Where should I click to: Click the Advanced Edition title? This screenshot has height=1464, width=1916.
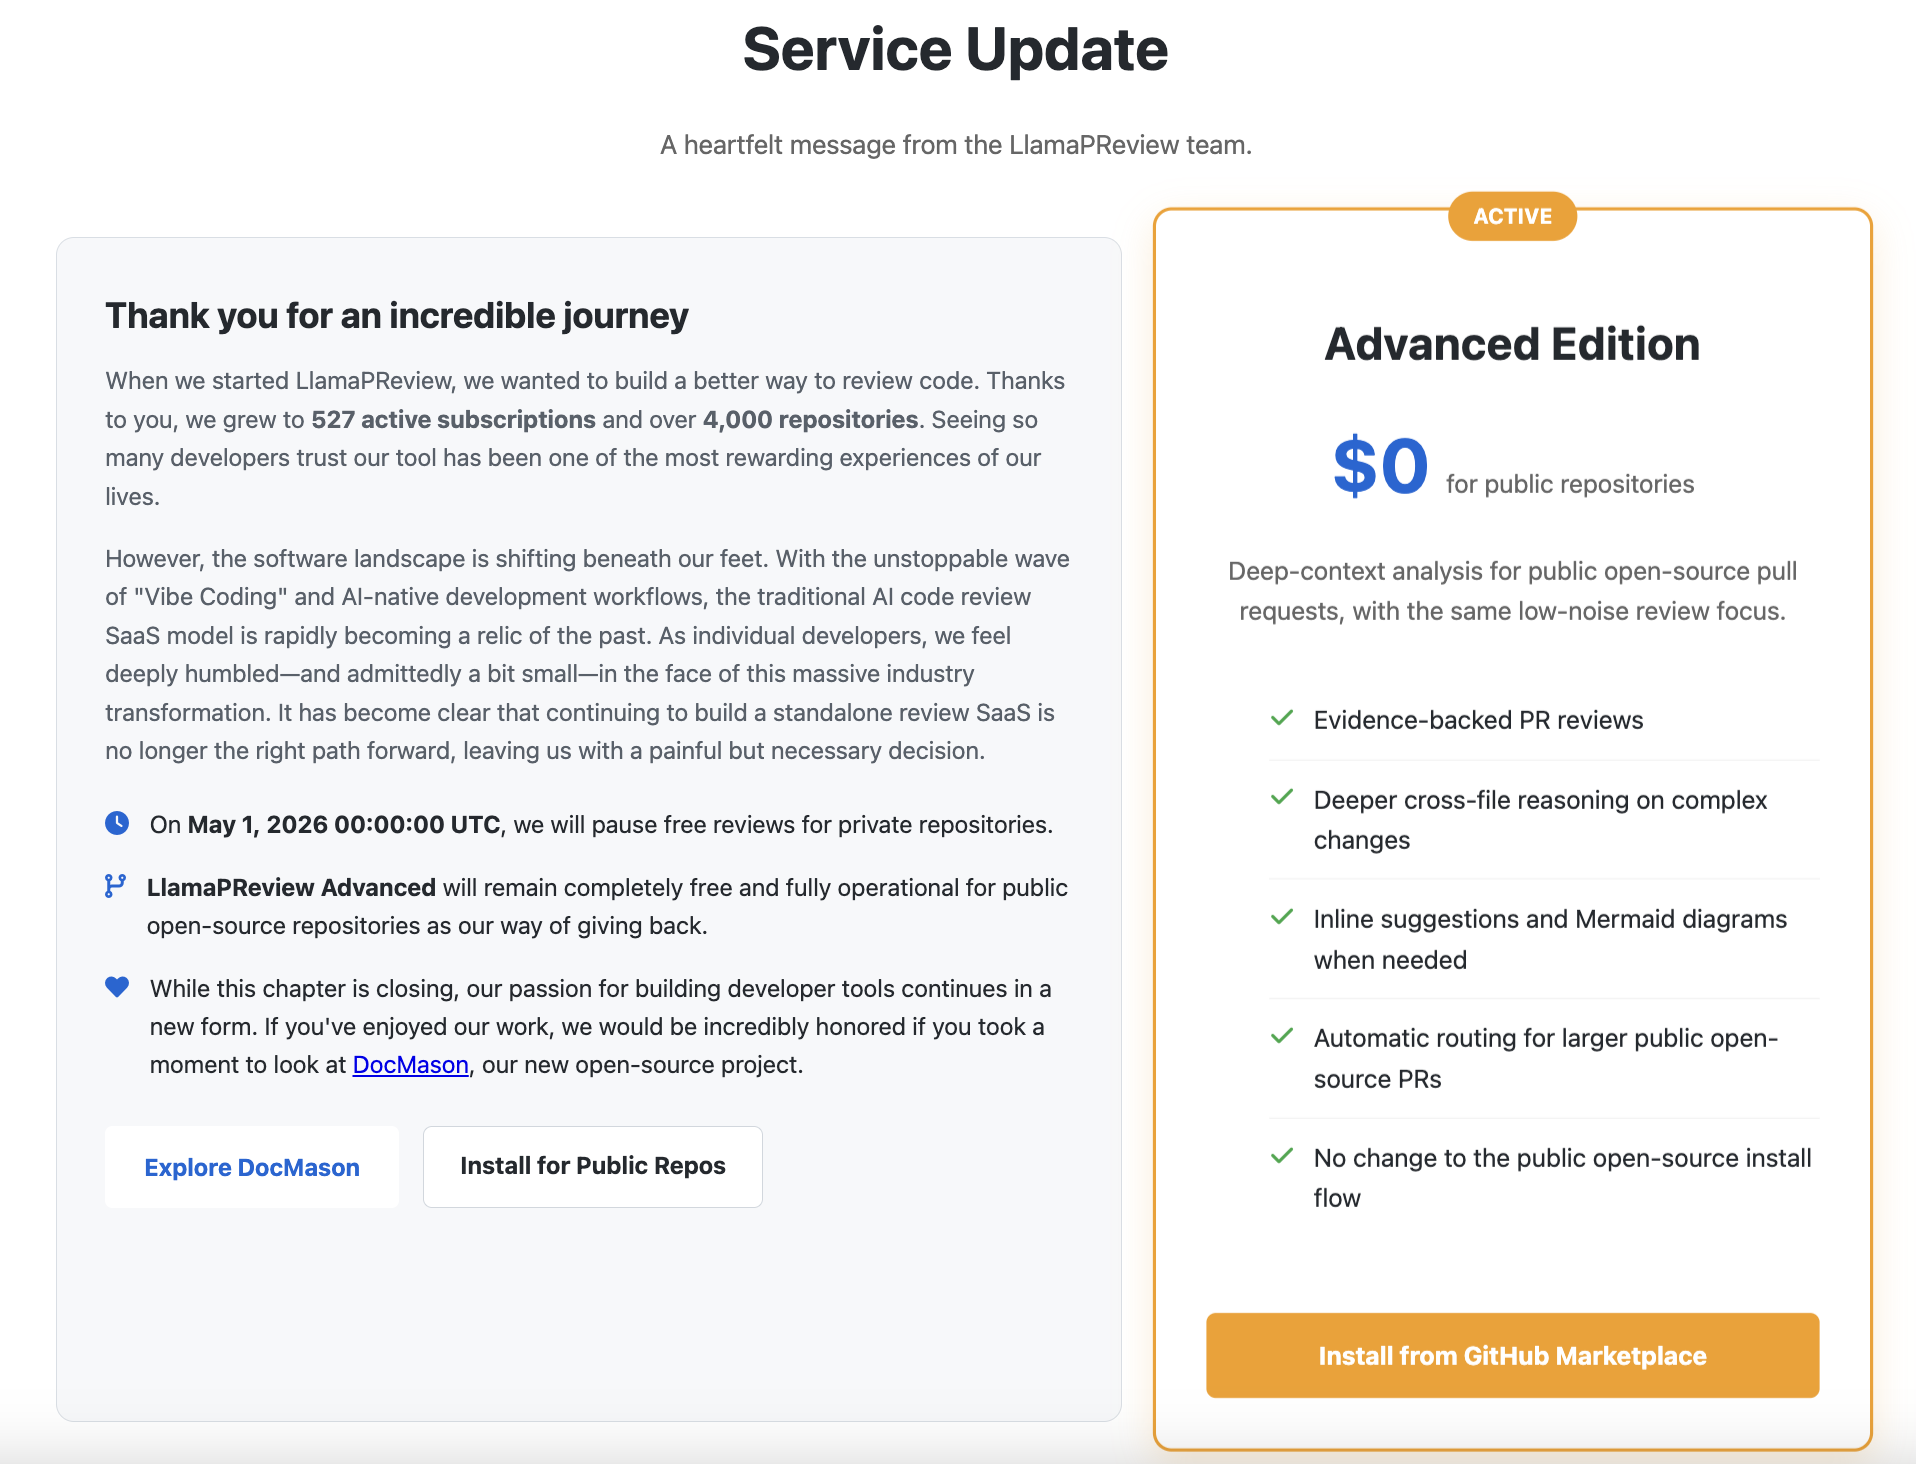[x=1511, y=344]
